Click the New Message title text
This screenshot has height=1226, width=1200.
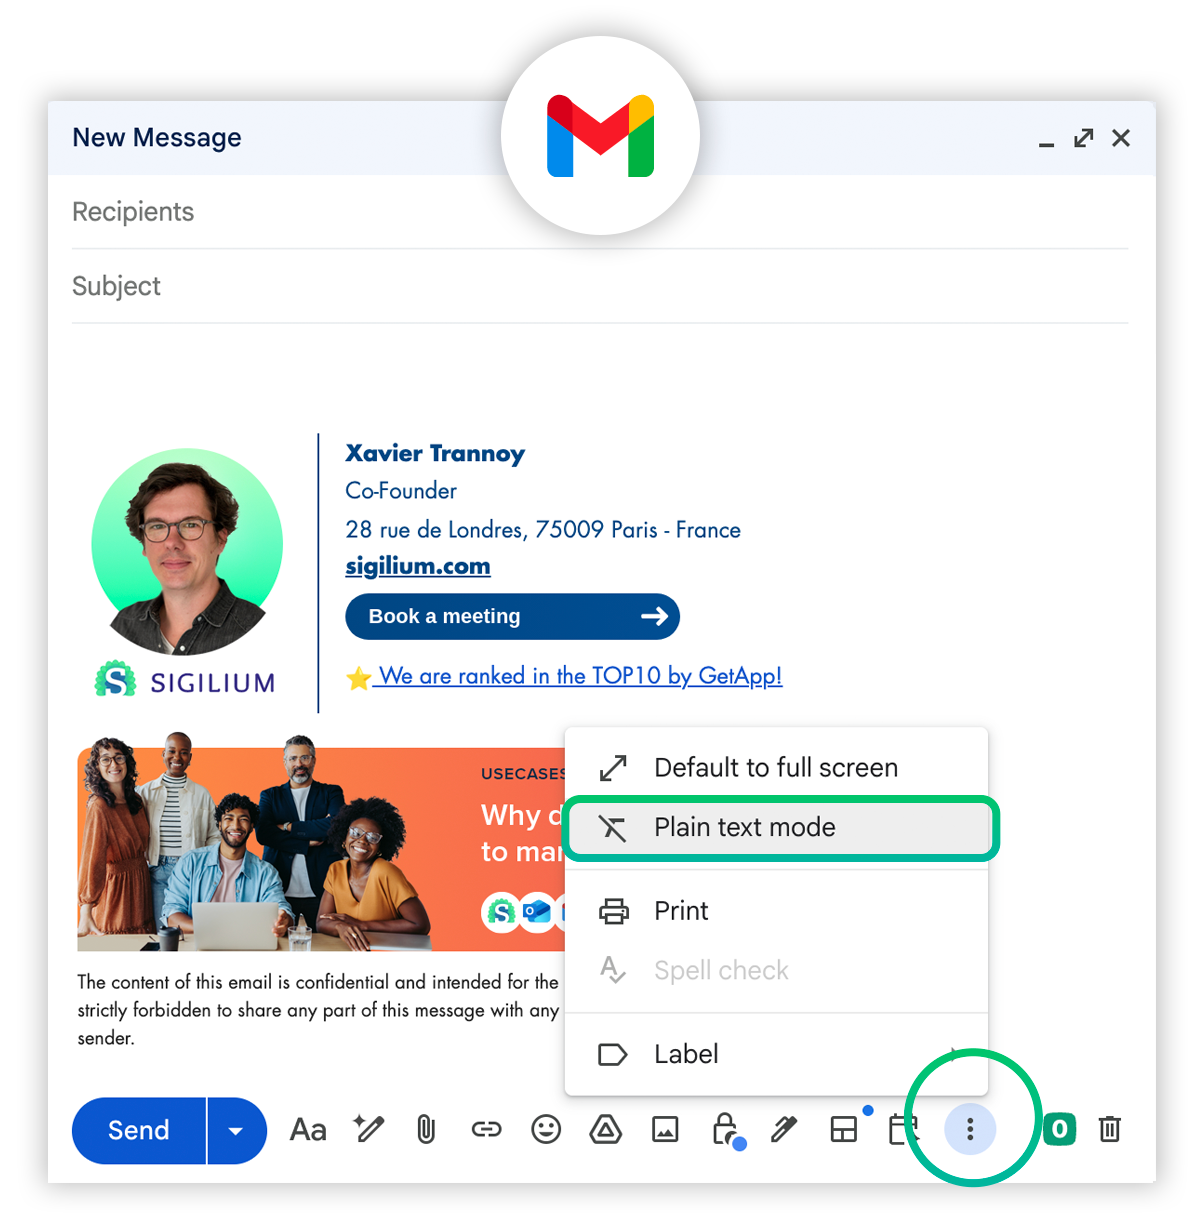[x=157, y=138]
